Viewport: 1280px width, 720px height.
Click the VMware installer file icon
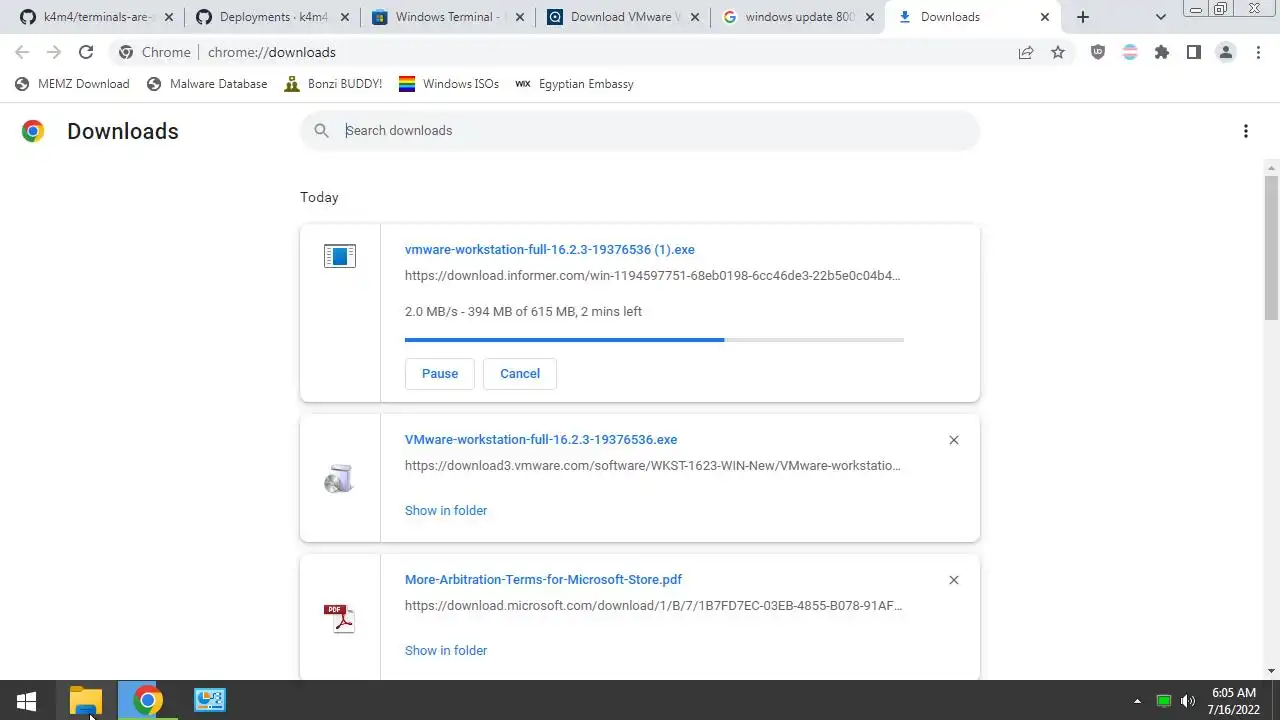click(339, 479)
